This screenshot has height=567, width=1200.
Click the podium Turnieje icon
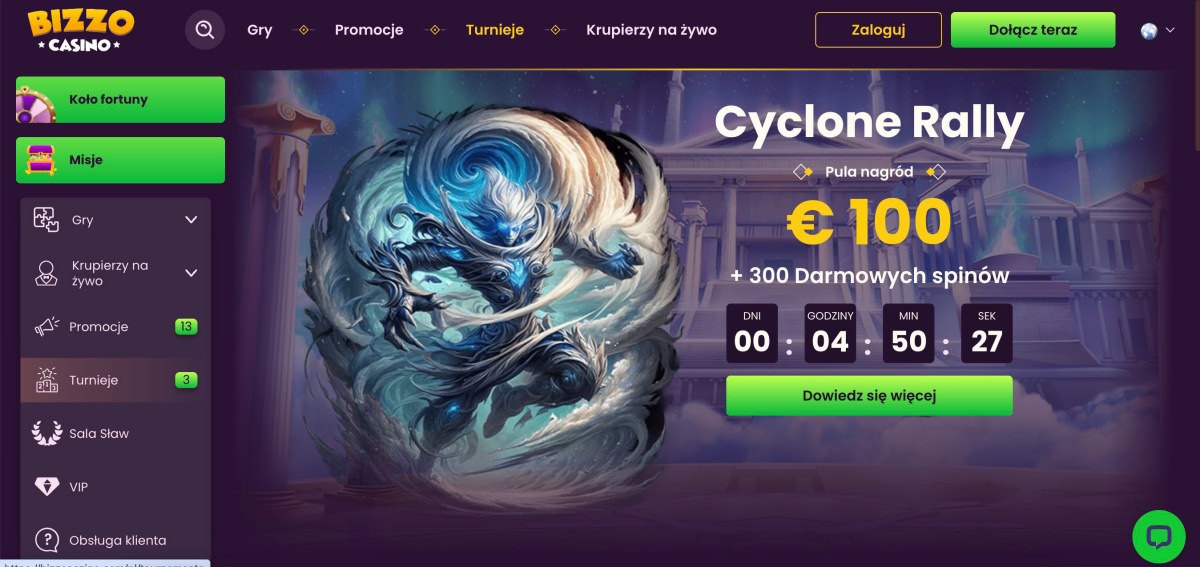(x=46, y=380)
